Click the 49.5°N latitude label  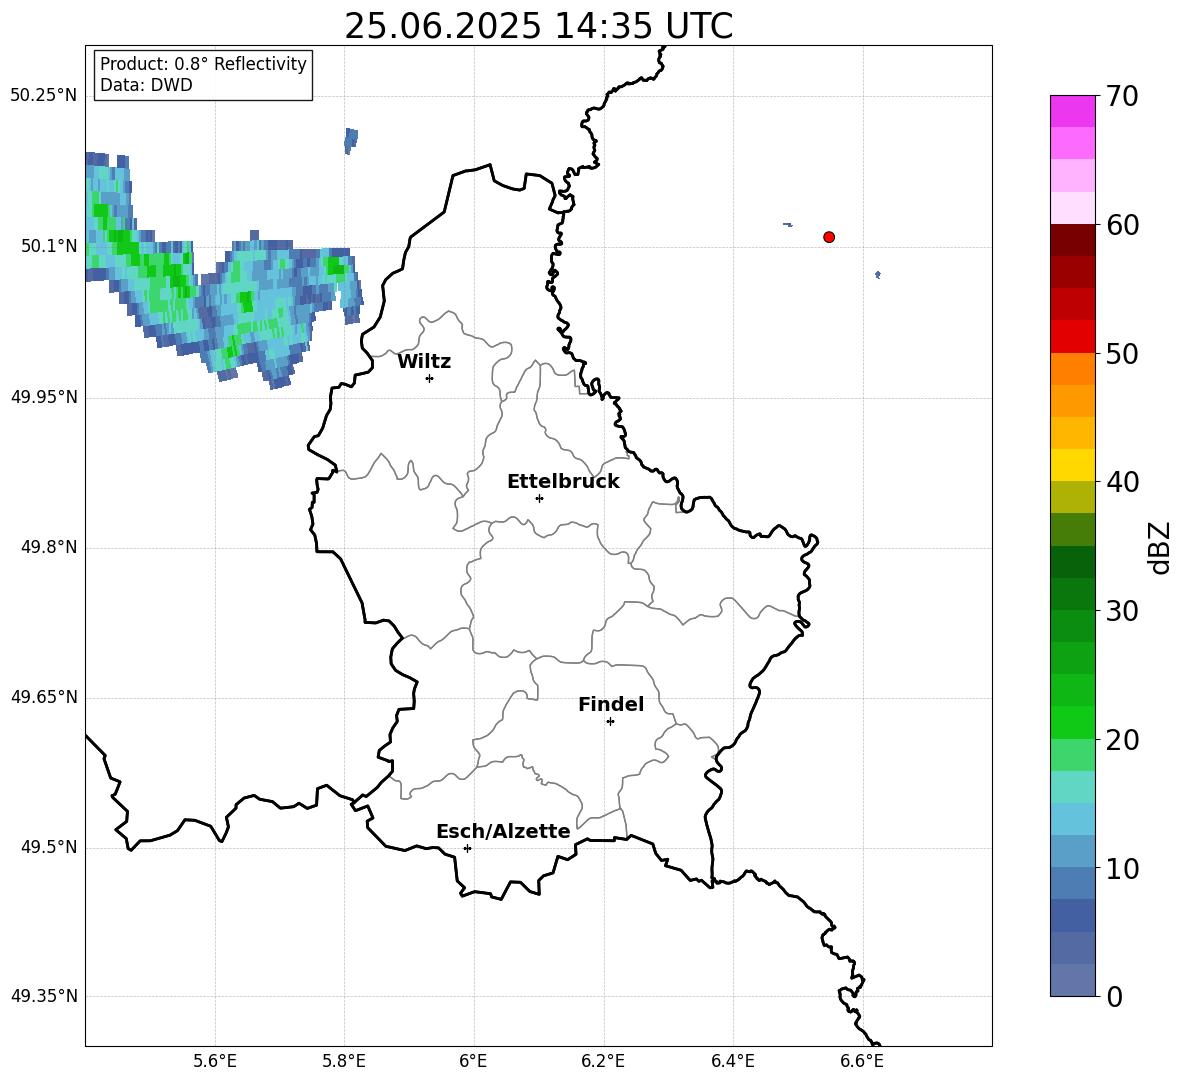(x=50, y=847)
